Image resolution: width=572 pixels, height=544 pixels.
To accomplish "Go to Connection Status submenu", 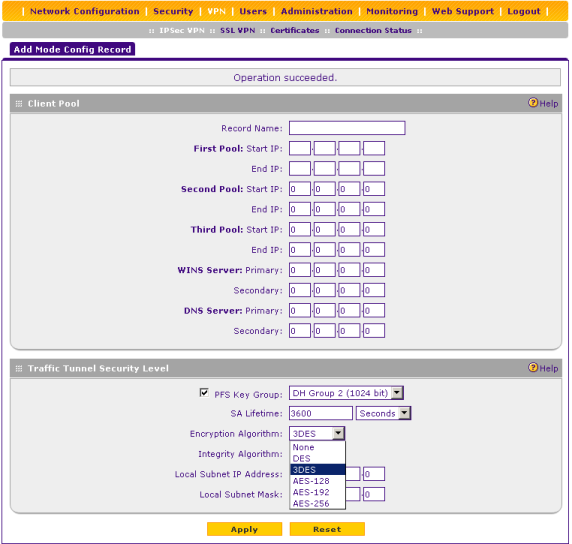I will pos(373,31).
